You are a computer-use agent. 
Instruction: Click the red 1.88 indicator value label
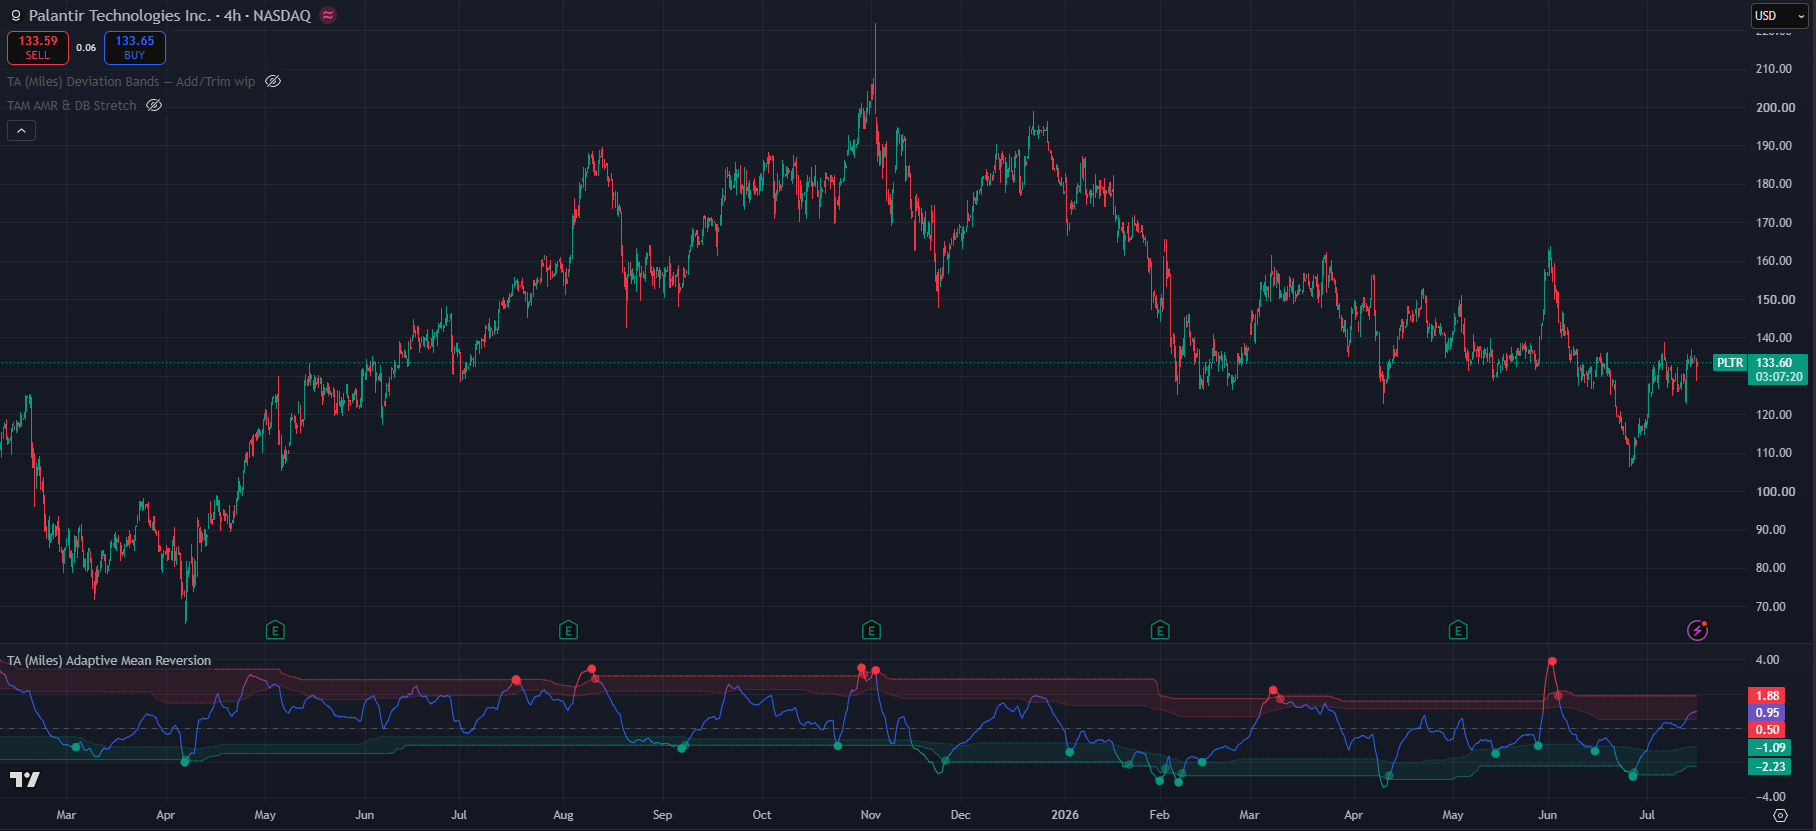[1768, 696]
